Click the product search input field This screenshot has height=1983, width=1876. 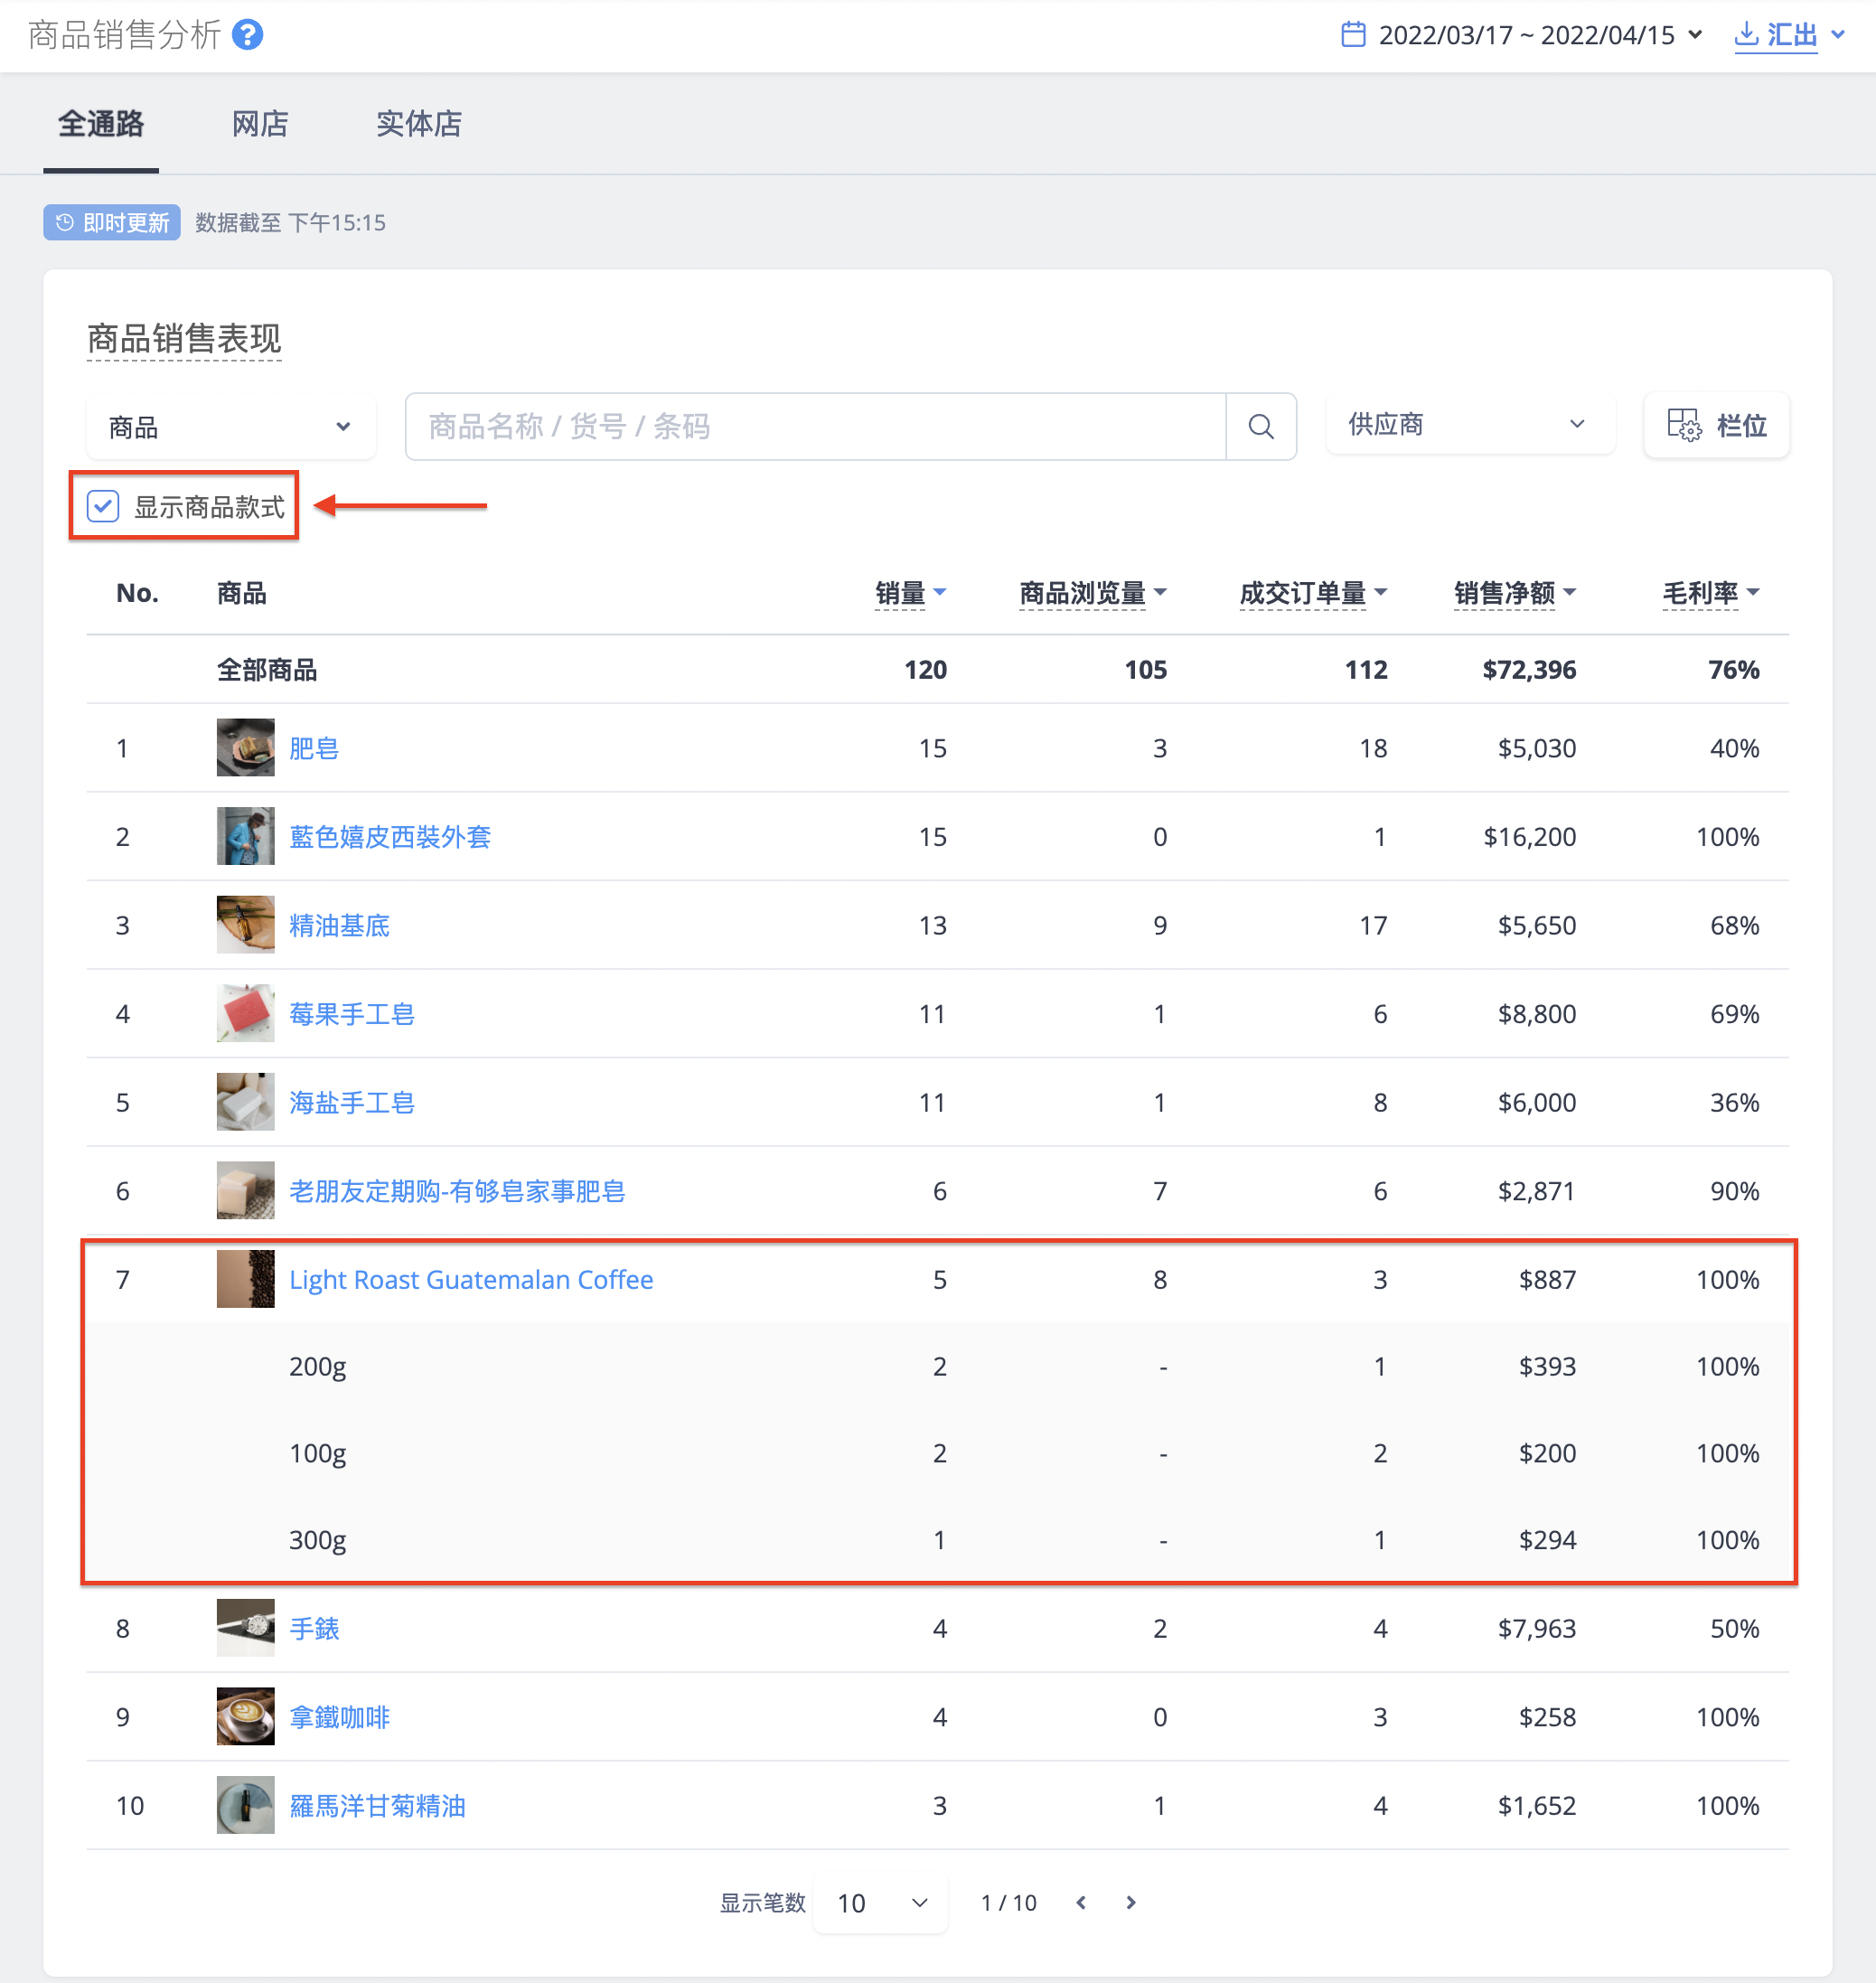tap(816, 427)
